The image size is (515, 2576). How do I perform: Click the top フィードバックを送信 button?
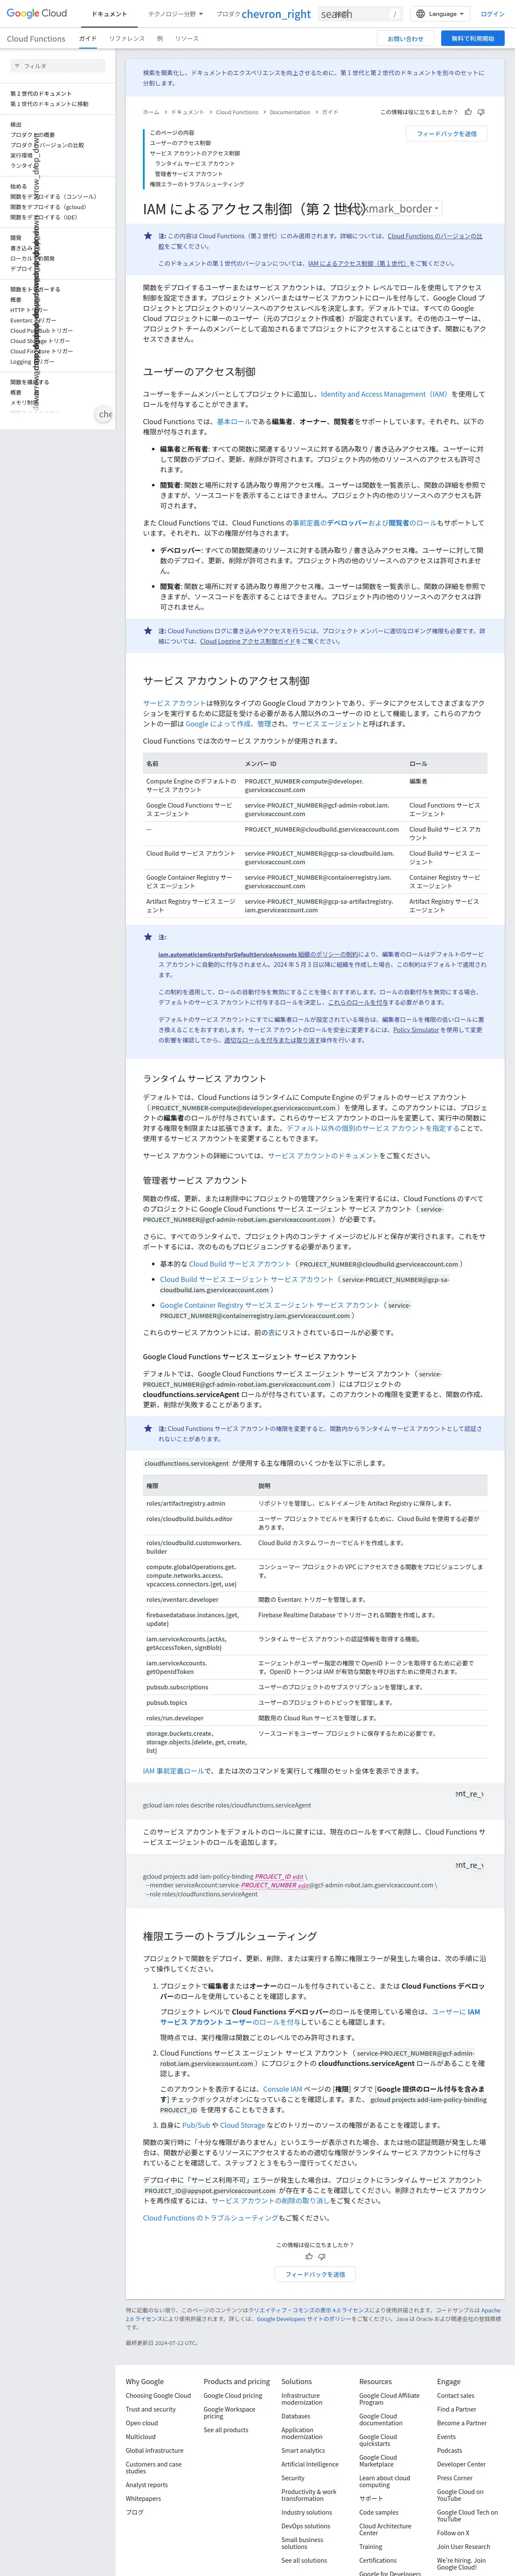tap(447, 133)
